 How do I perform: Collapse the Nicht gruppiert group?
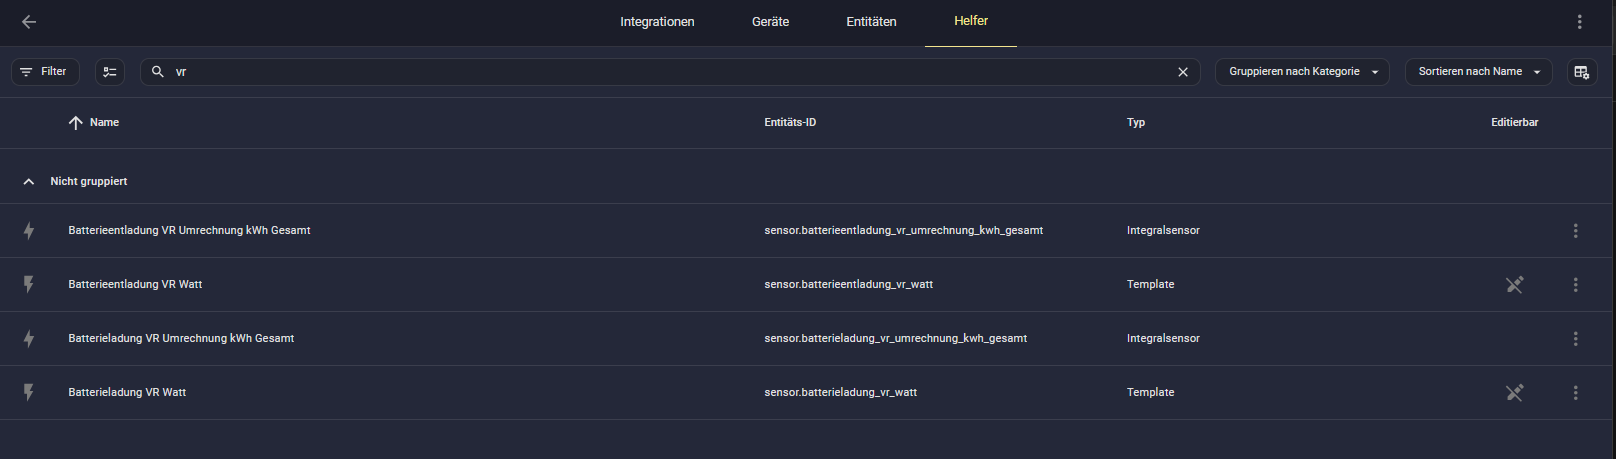coord(29,182)
